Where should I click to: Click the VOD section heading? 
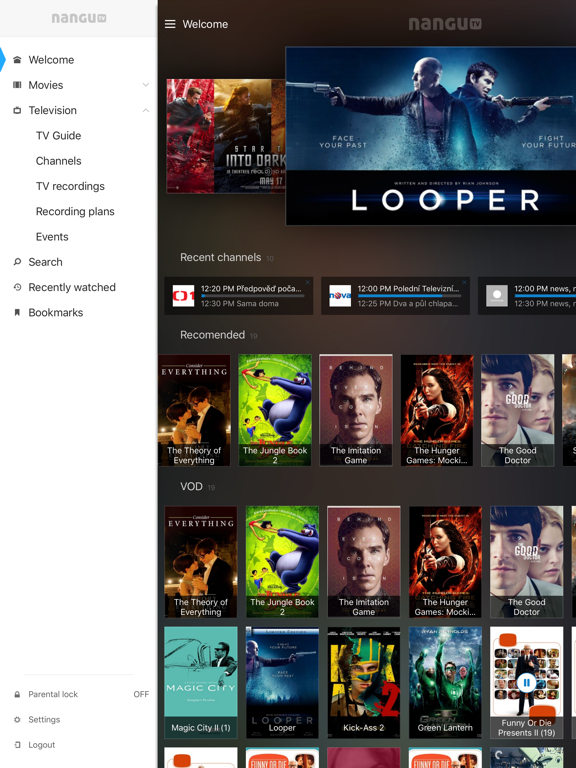(x=191, y=486)
